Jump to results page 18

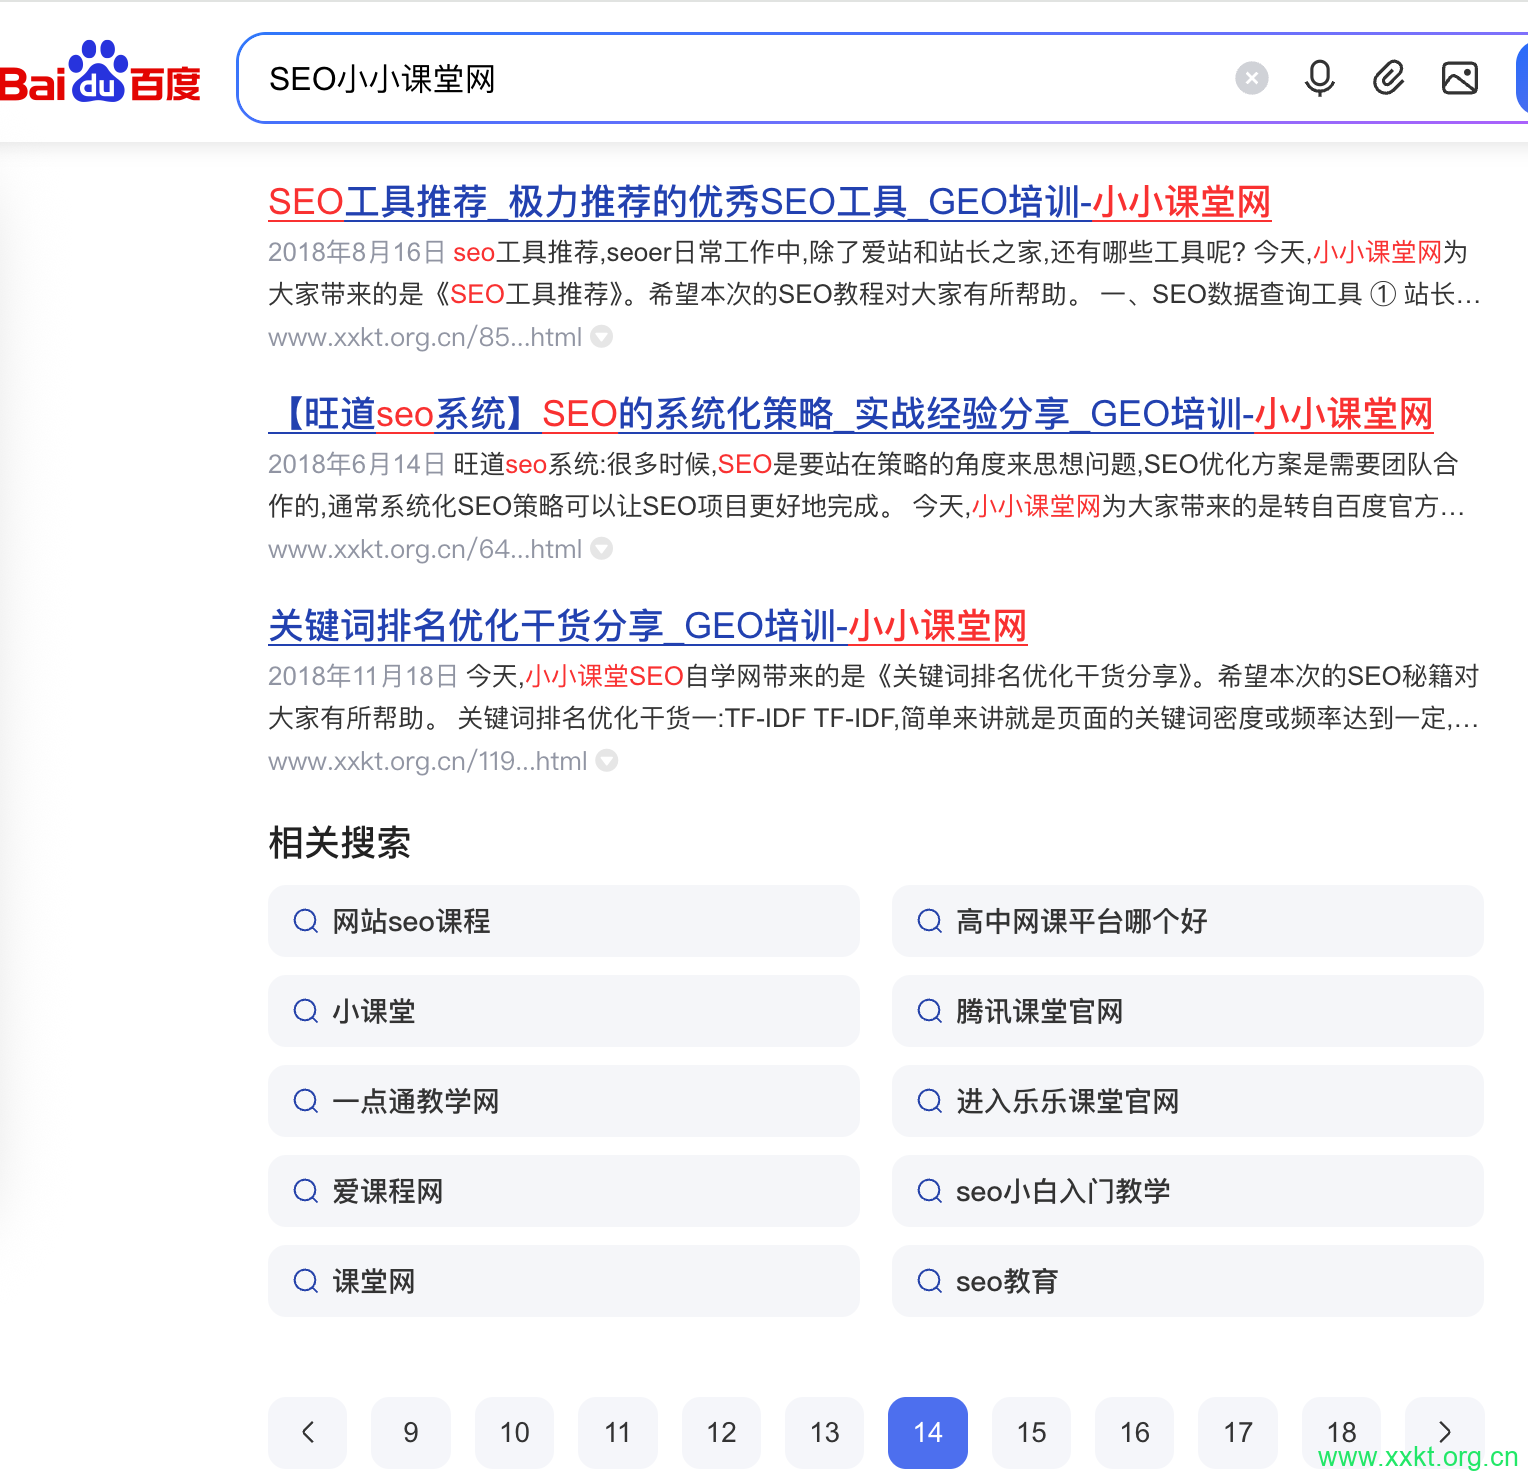(1341, 1432)
